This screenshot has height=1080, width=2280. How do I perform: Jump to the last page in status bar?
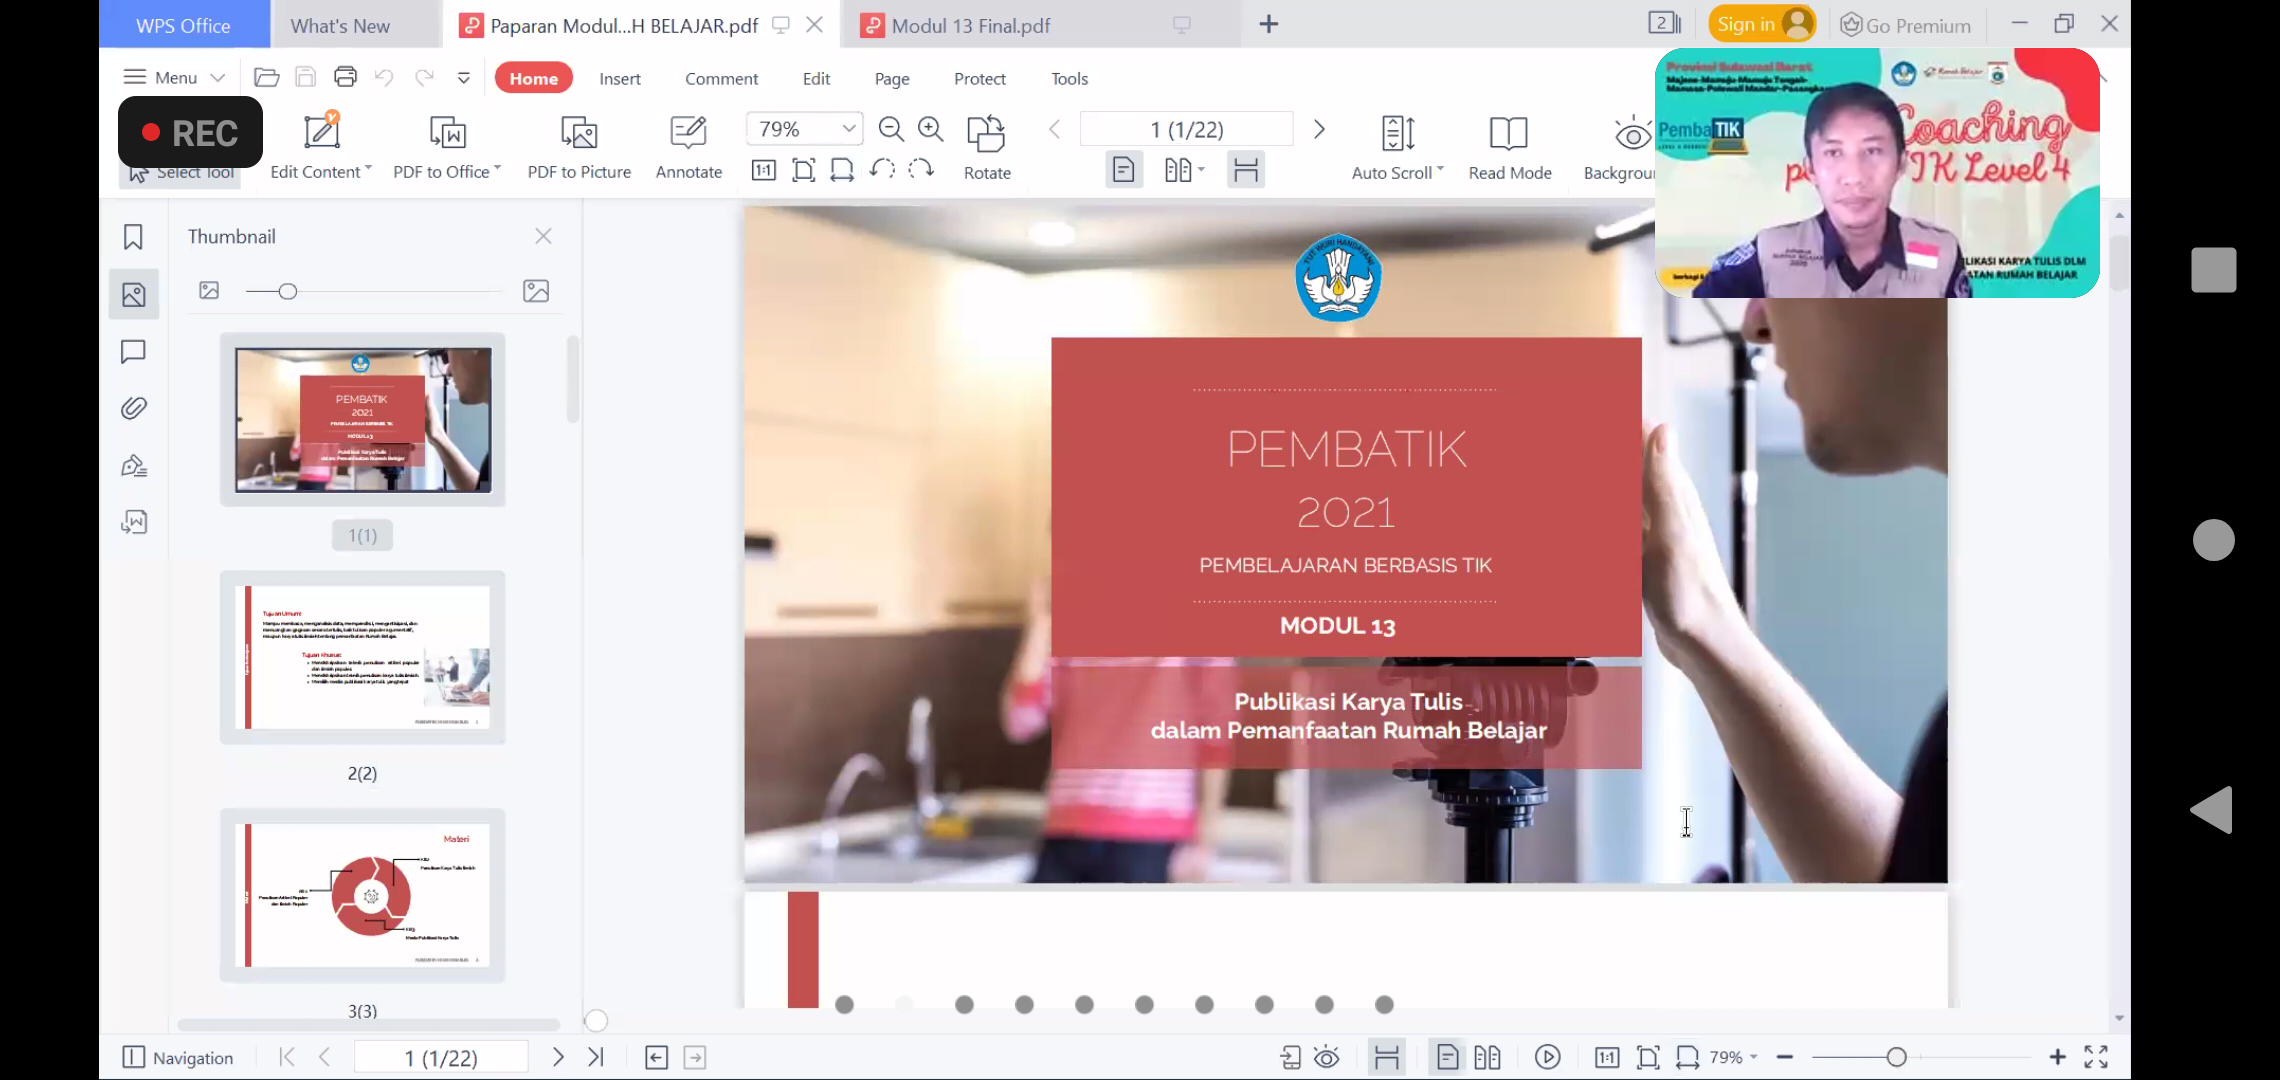click(596, 1057)
